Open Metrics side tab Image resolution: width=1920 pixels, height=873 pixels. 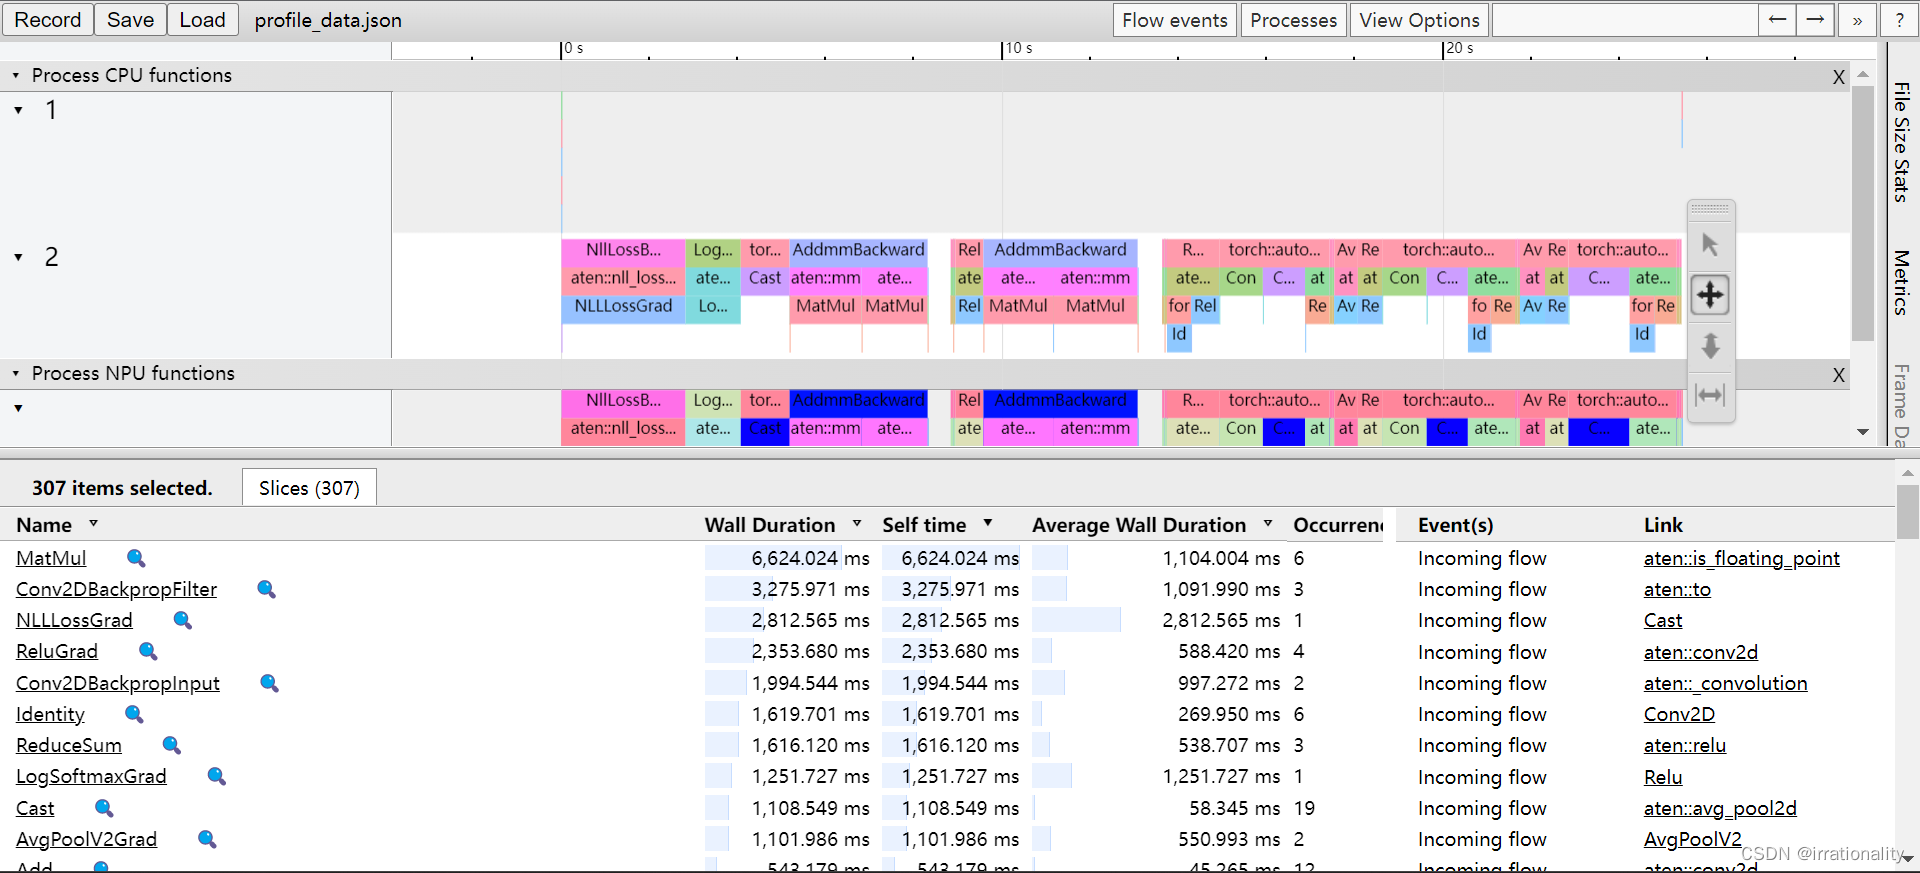point(1901,282)
